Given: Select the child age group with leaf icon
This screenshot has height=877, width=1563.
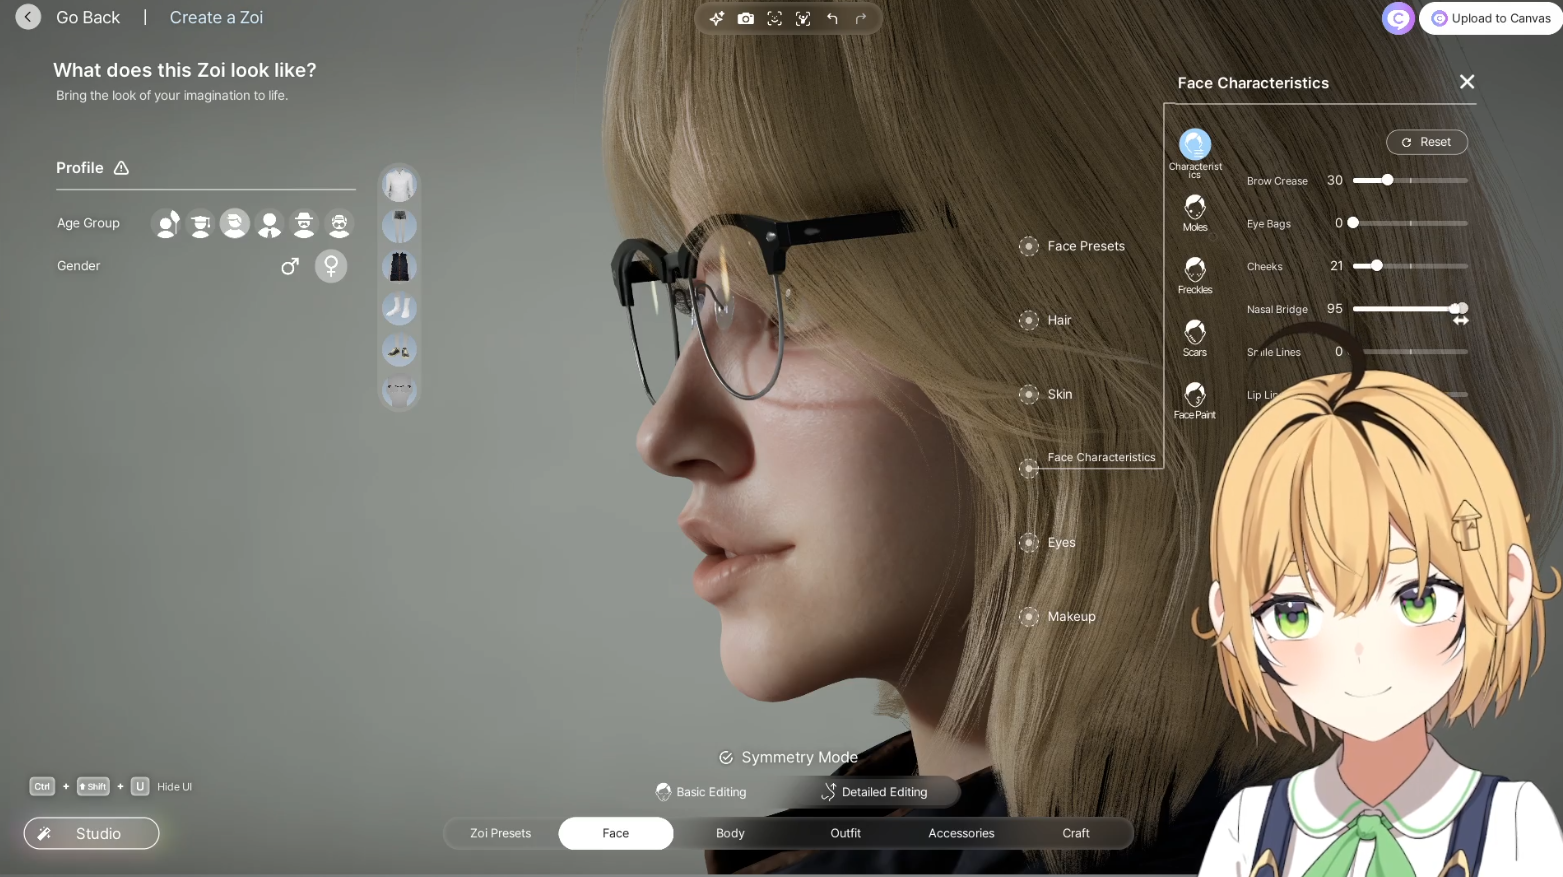Looking at the screenshot, I should (x=167, y=223).
